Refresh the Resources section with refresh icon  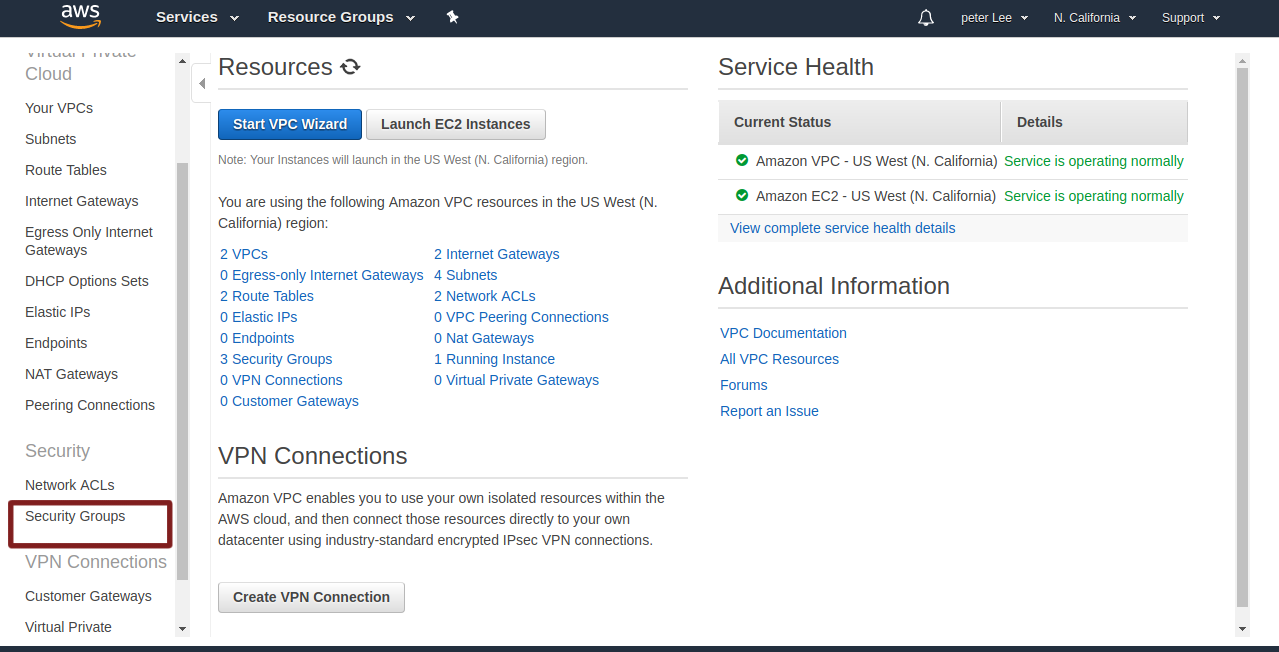coord(350,67)
